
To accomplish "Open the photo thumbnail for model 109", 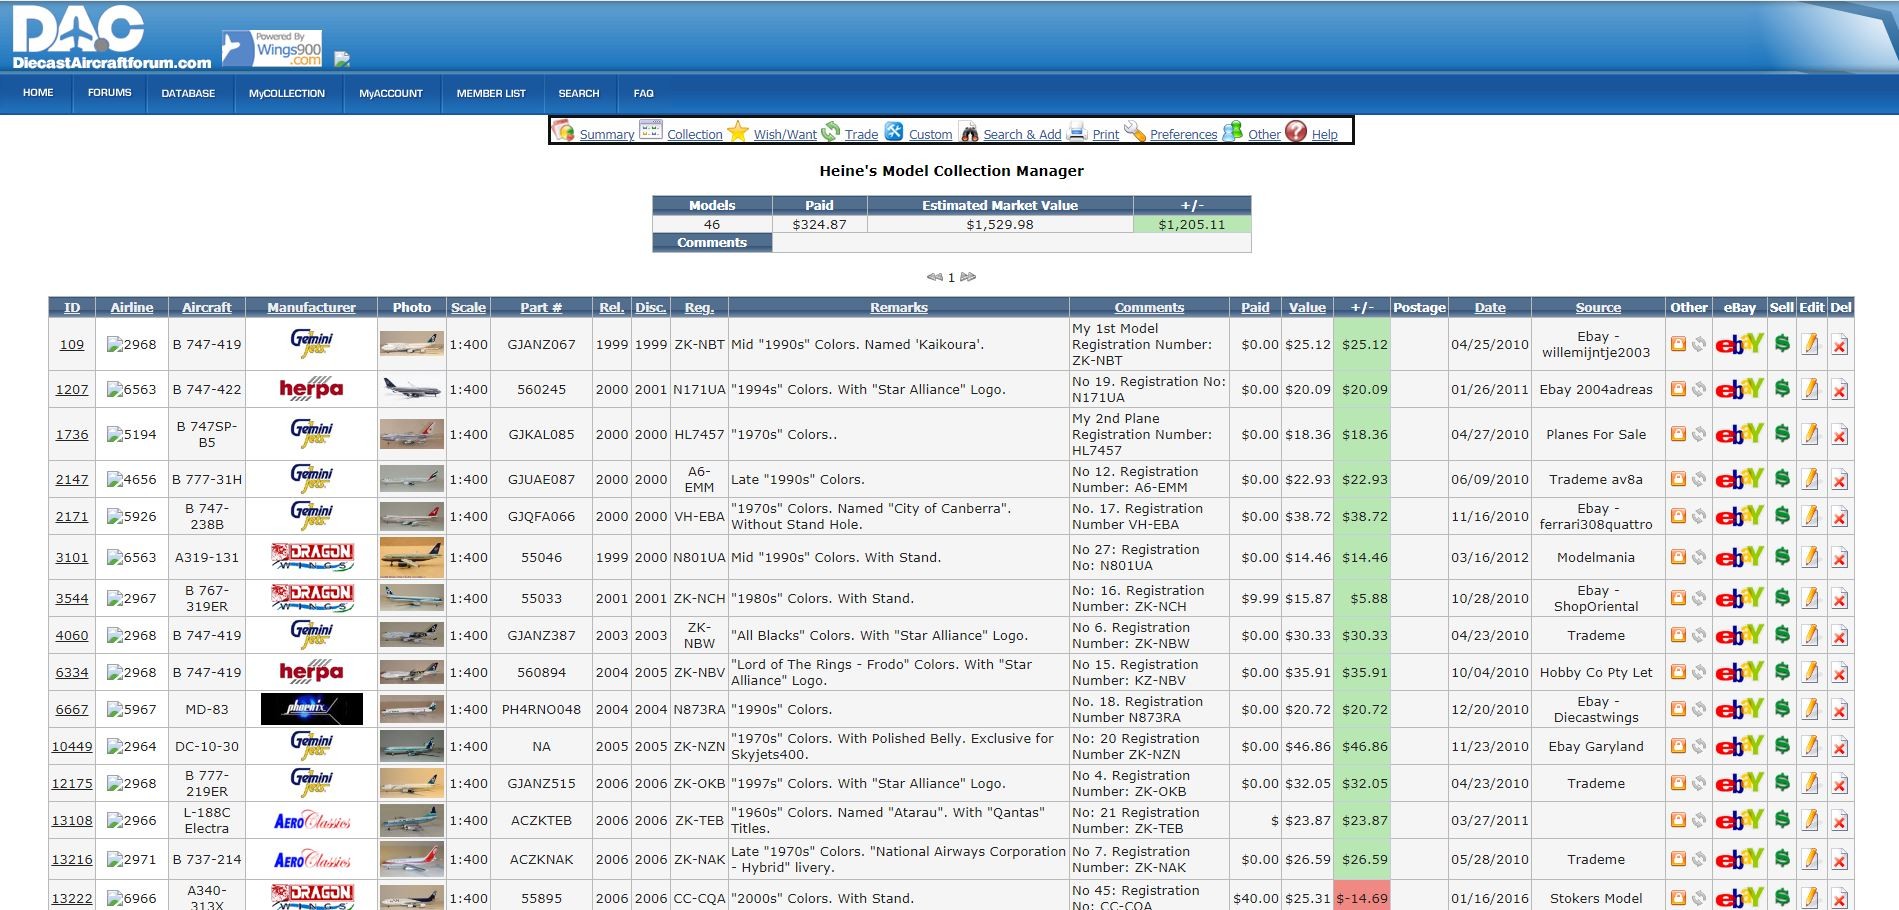I will 412,344.
